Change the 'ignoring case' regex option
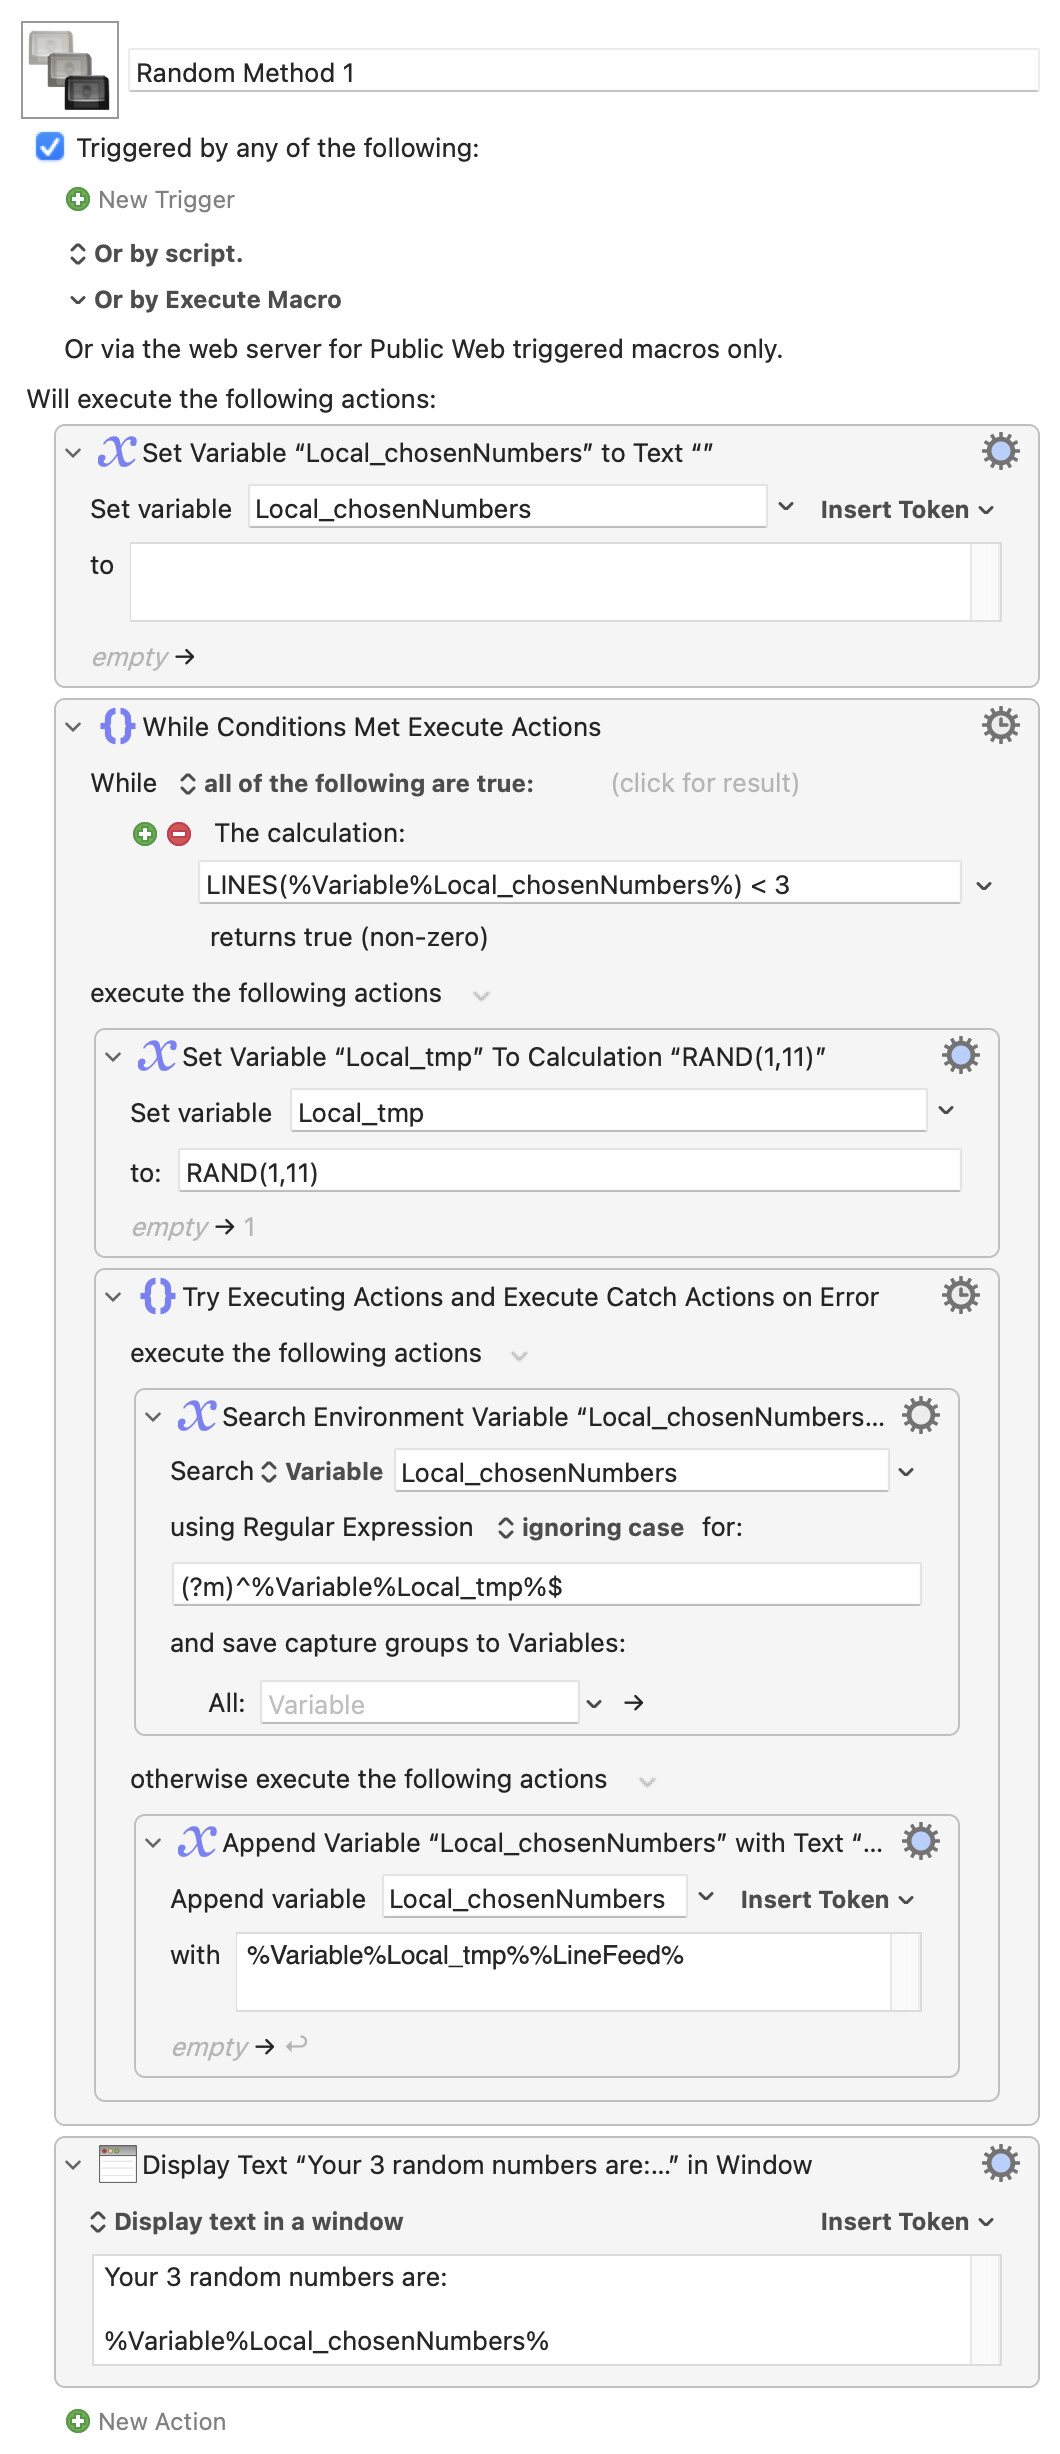This screenshot has width=1060, height=2454. (590, 1528)
